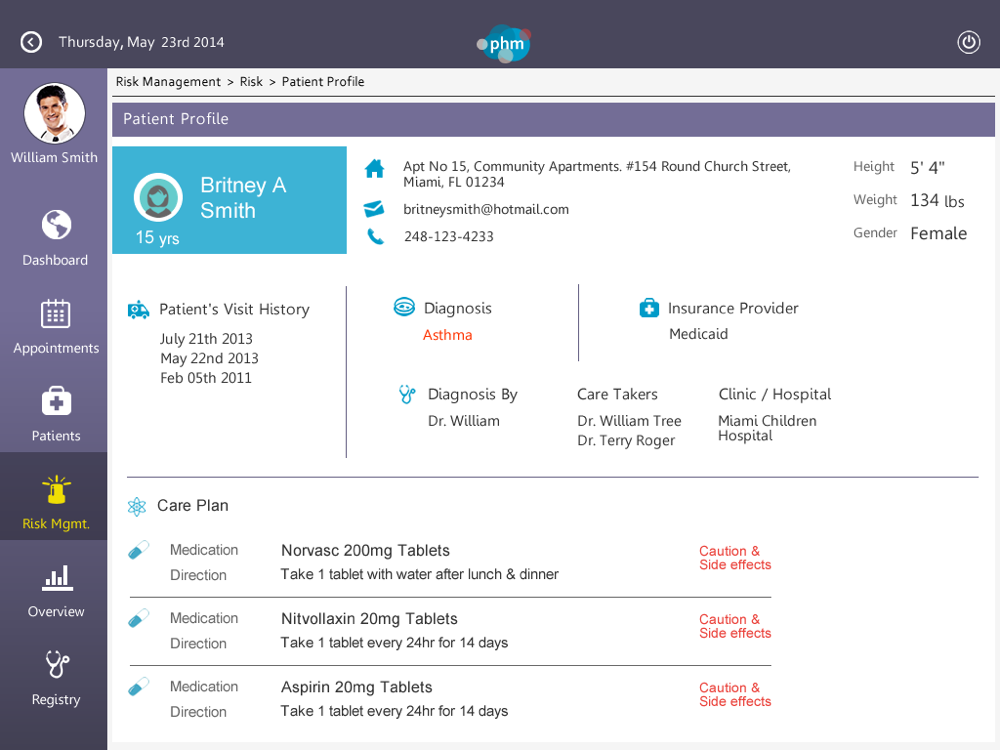
Task: Open Registry stethoscope icon
Action: [x=56, y=665]
